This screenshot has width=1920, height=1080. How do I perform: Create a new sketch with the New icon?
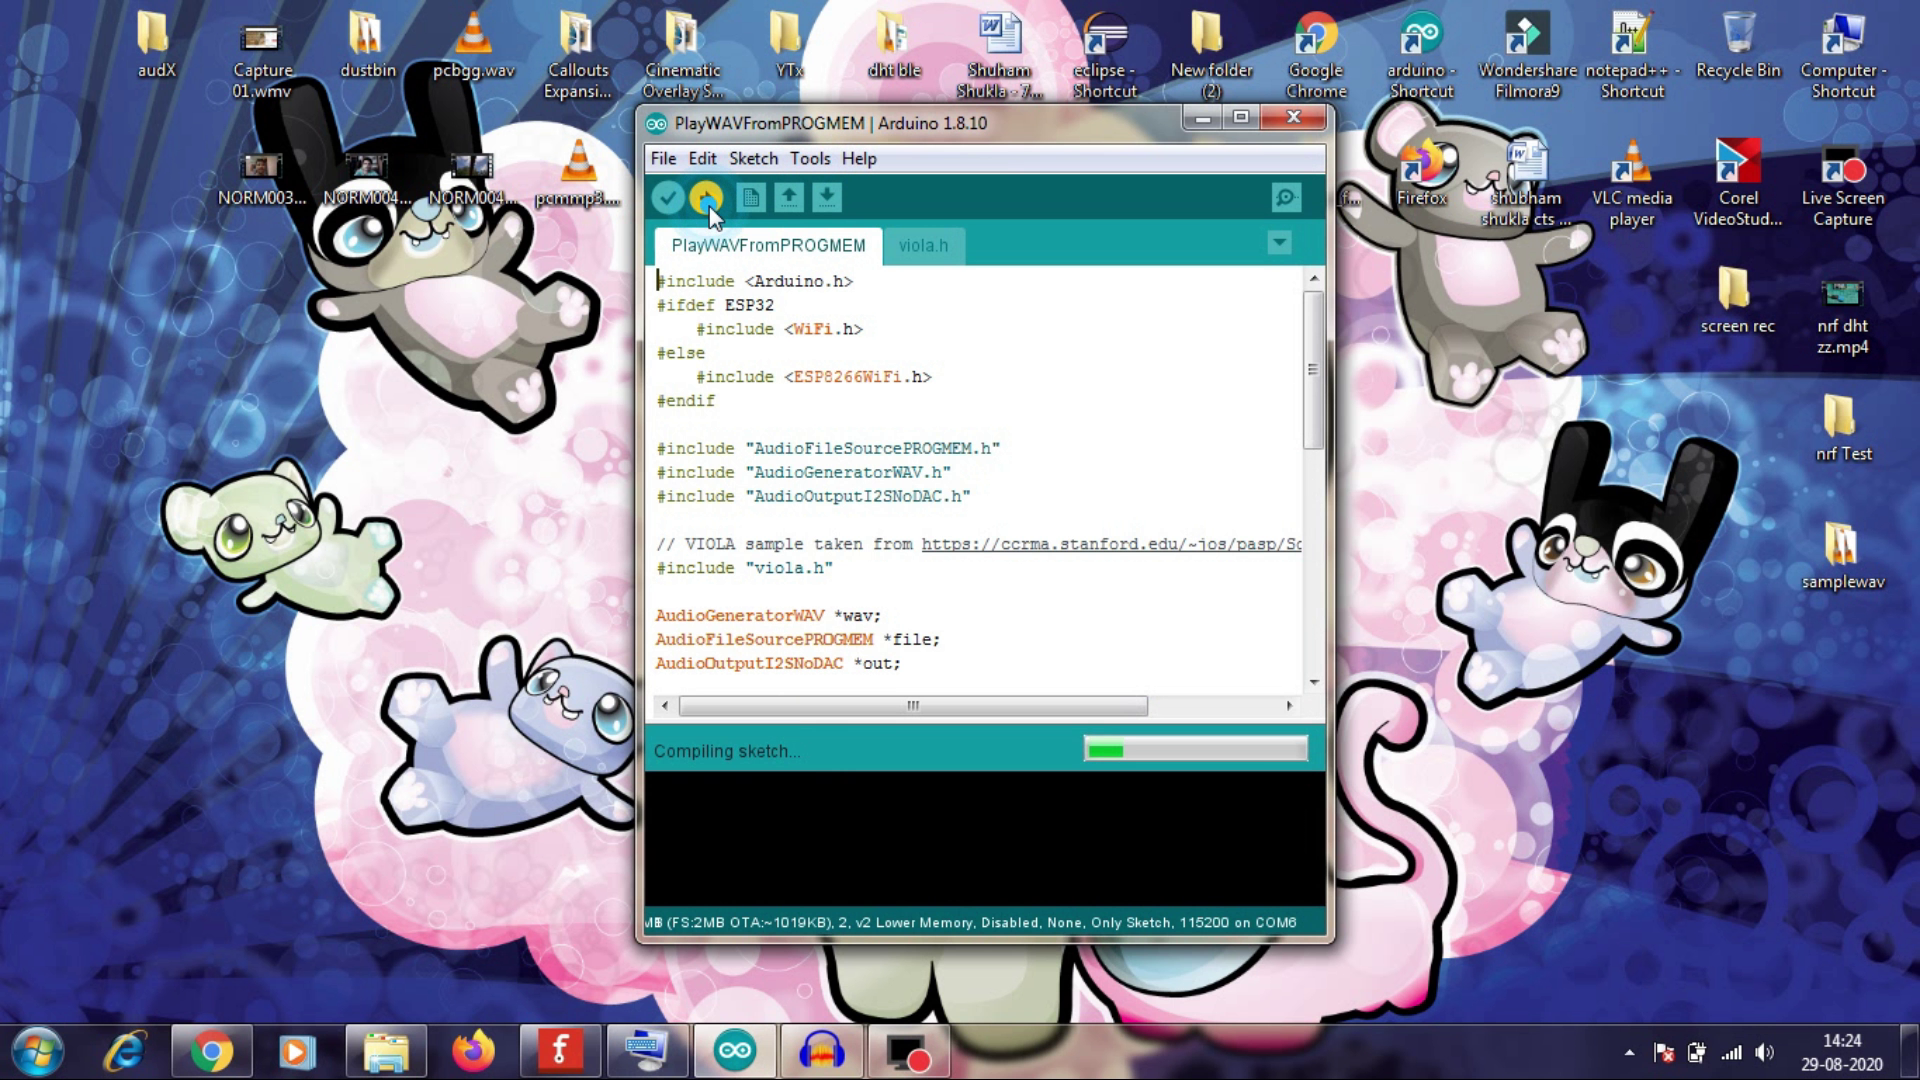751,198
